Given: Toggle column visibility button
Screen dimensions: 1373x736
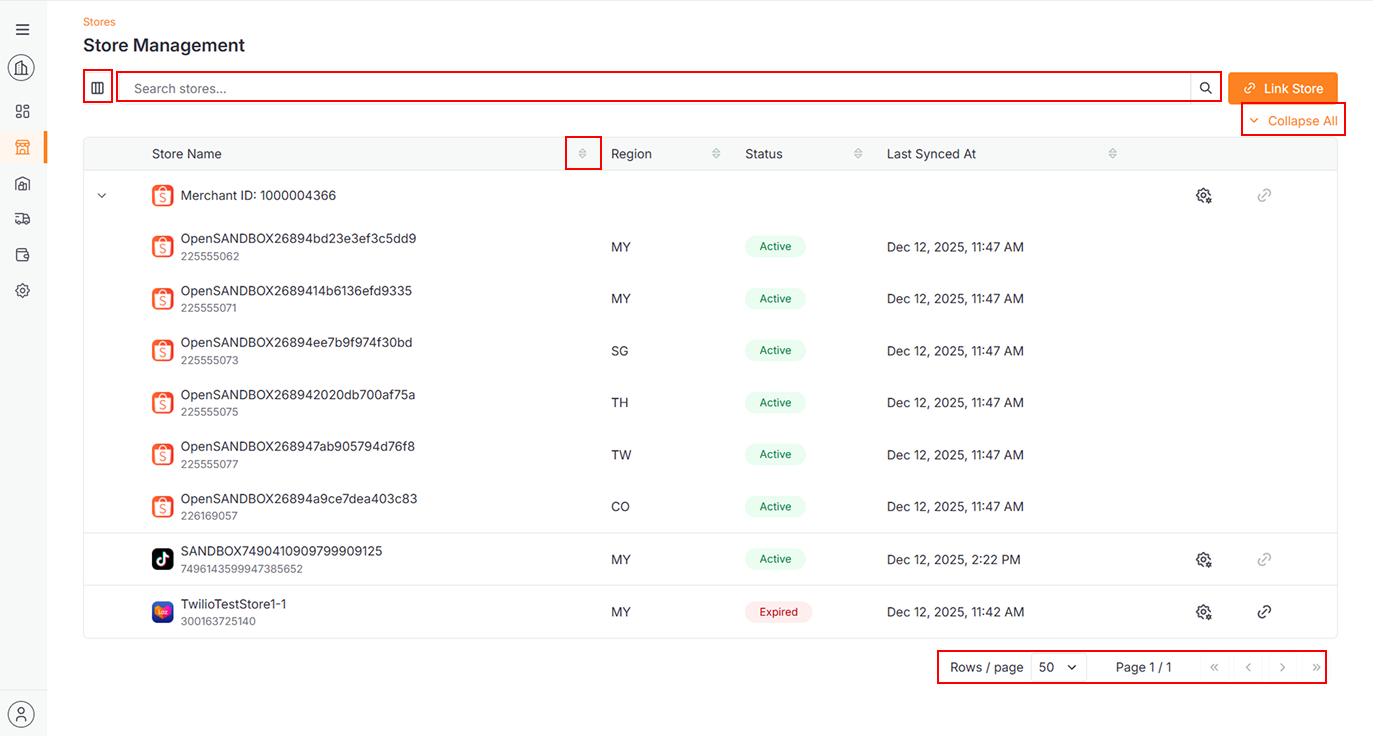Looking at the screenshot, I should pos(97,88).
